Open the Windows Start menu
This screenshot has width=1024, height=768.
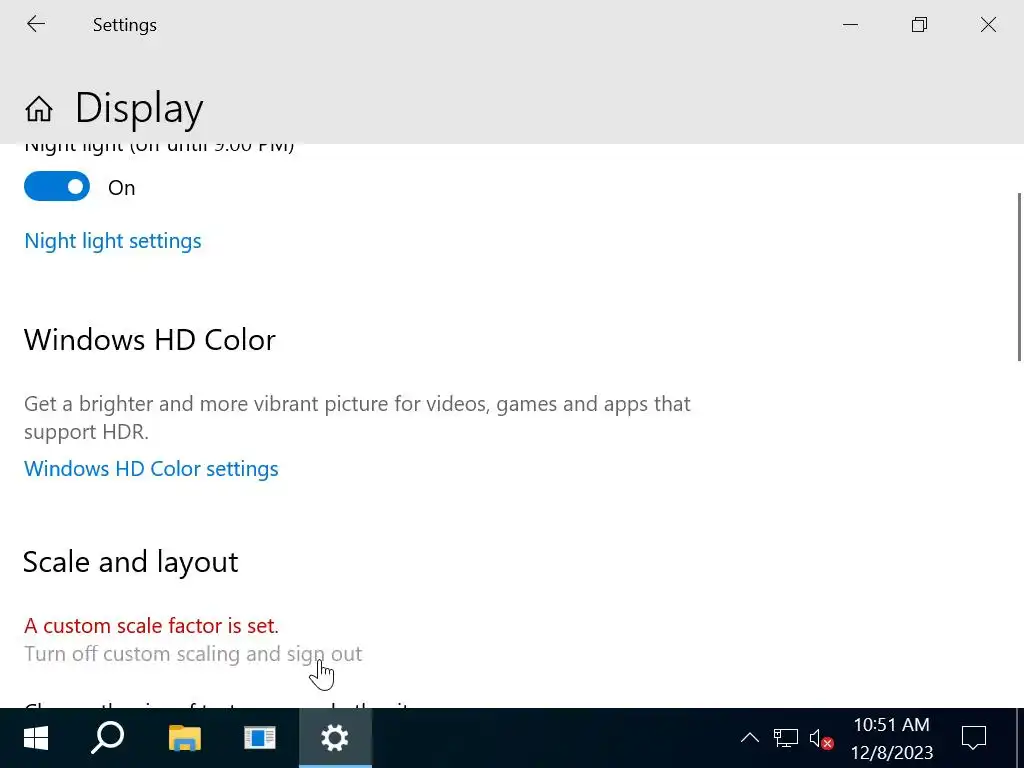tap(36, 739)
